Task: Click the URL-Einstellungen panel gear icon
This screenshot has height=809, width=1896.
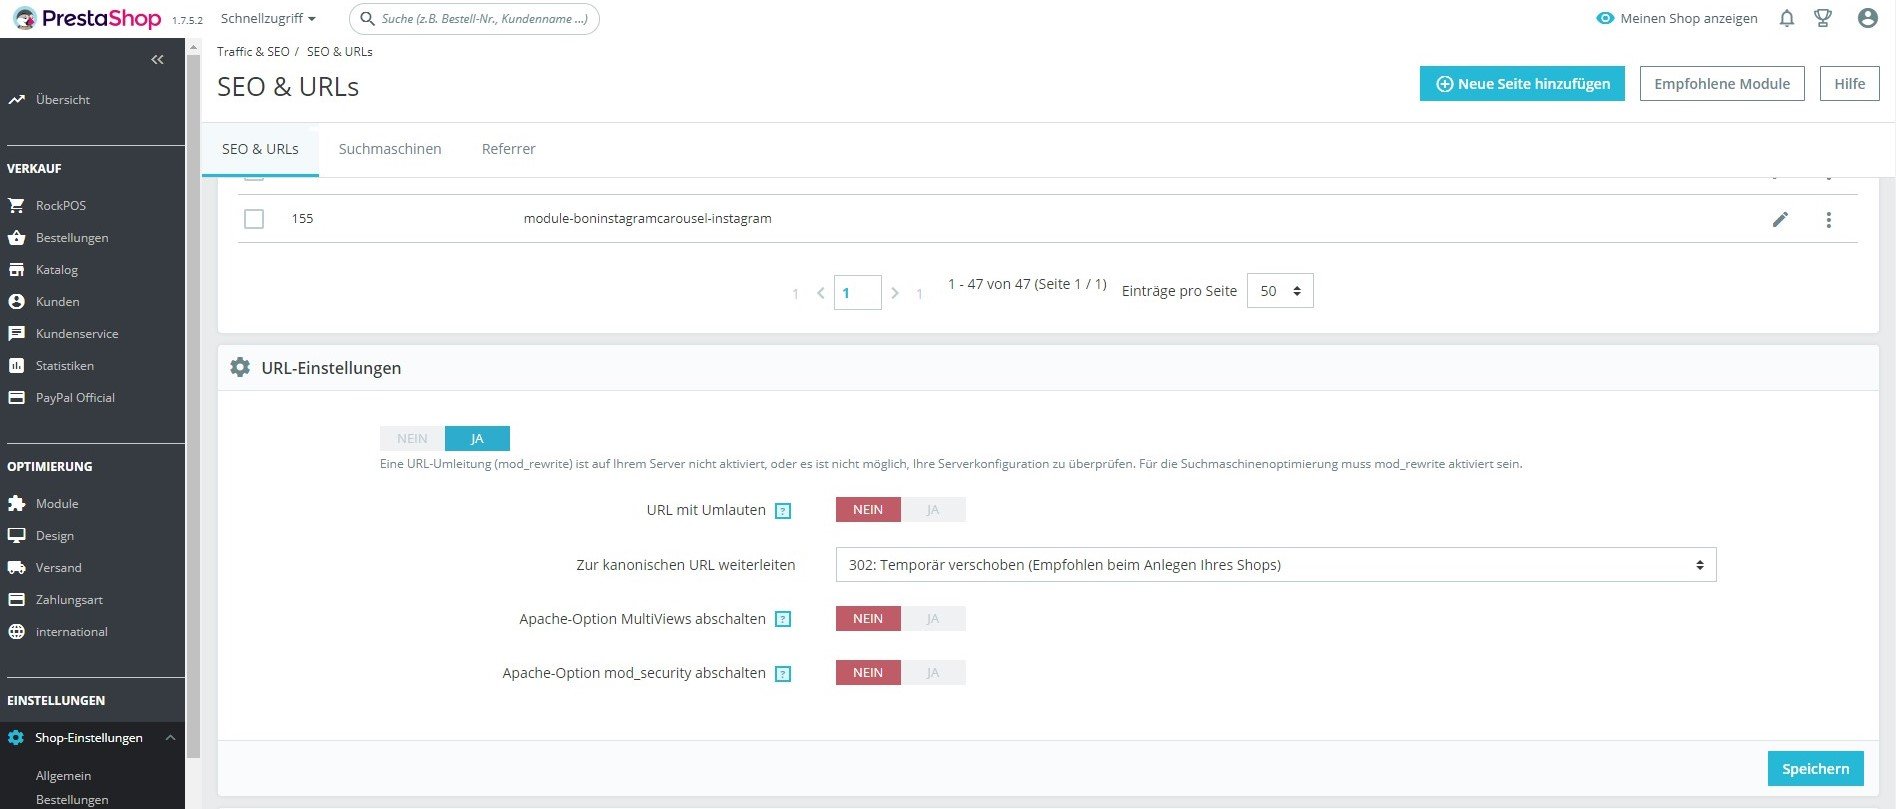Action: click(240, 368)
